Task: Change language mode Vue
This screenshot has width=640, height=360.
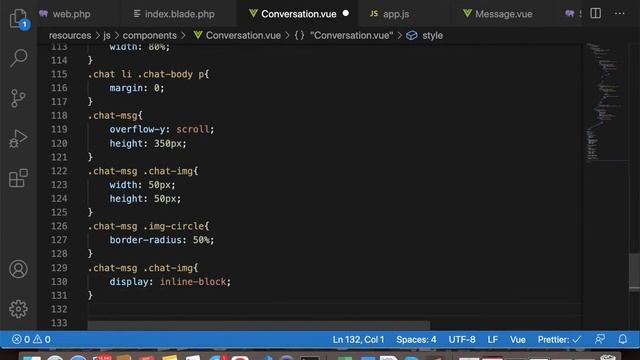Action: click(518, 340)
